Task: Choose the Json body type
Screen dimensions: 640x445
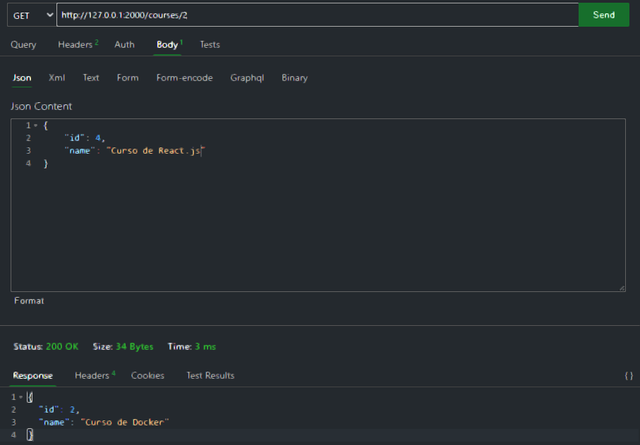Action: (22, 78)
